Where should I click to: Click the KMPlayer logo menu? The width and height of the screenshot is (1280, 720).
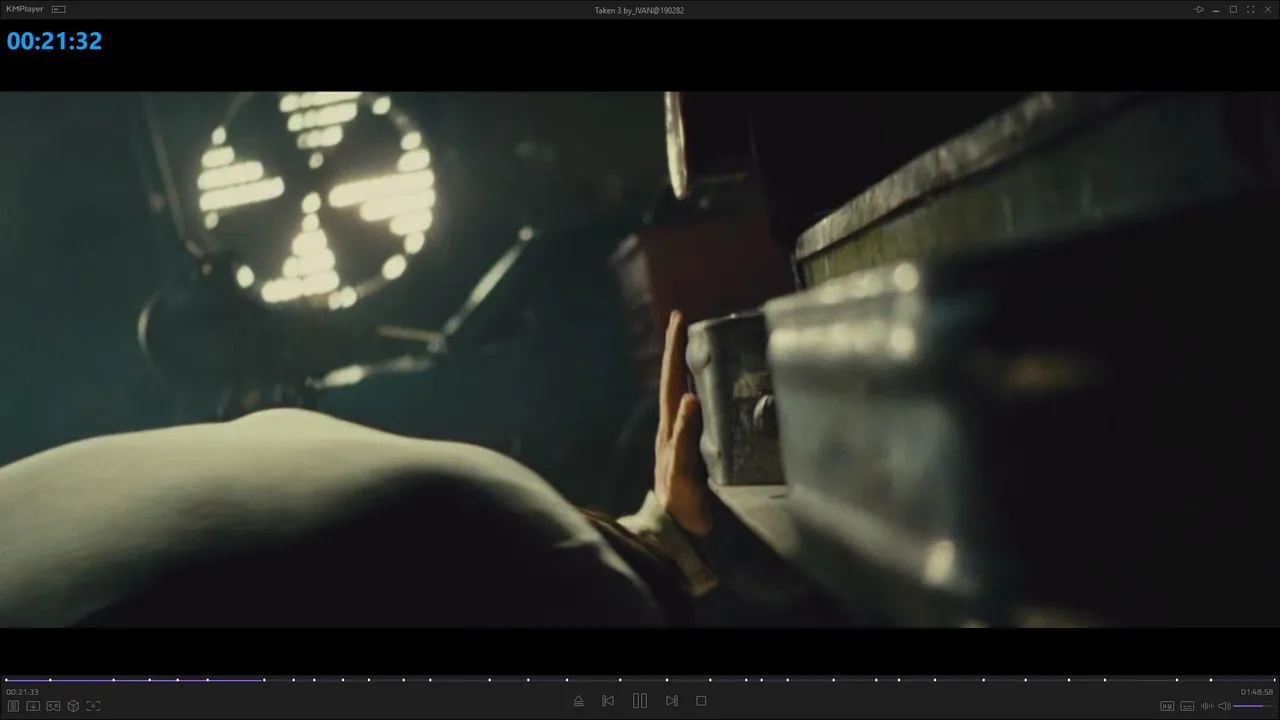tap(26, 9)
